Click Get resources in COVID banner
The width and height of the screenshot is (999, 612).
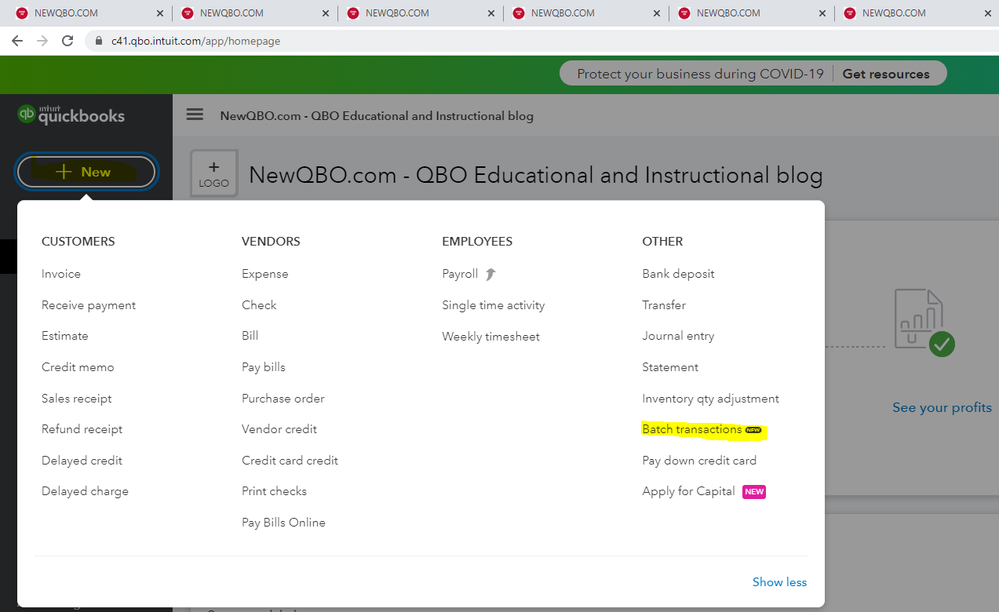tap(886, 74)
